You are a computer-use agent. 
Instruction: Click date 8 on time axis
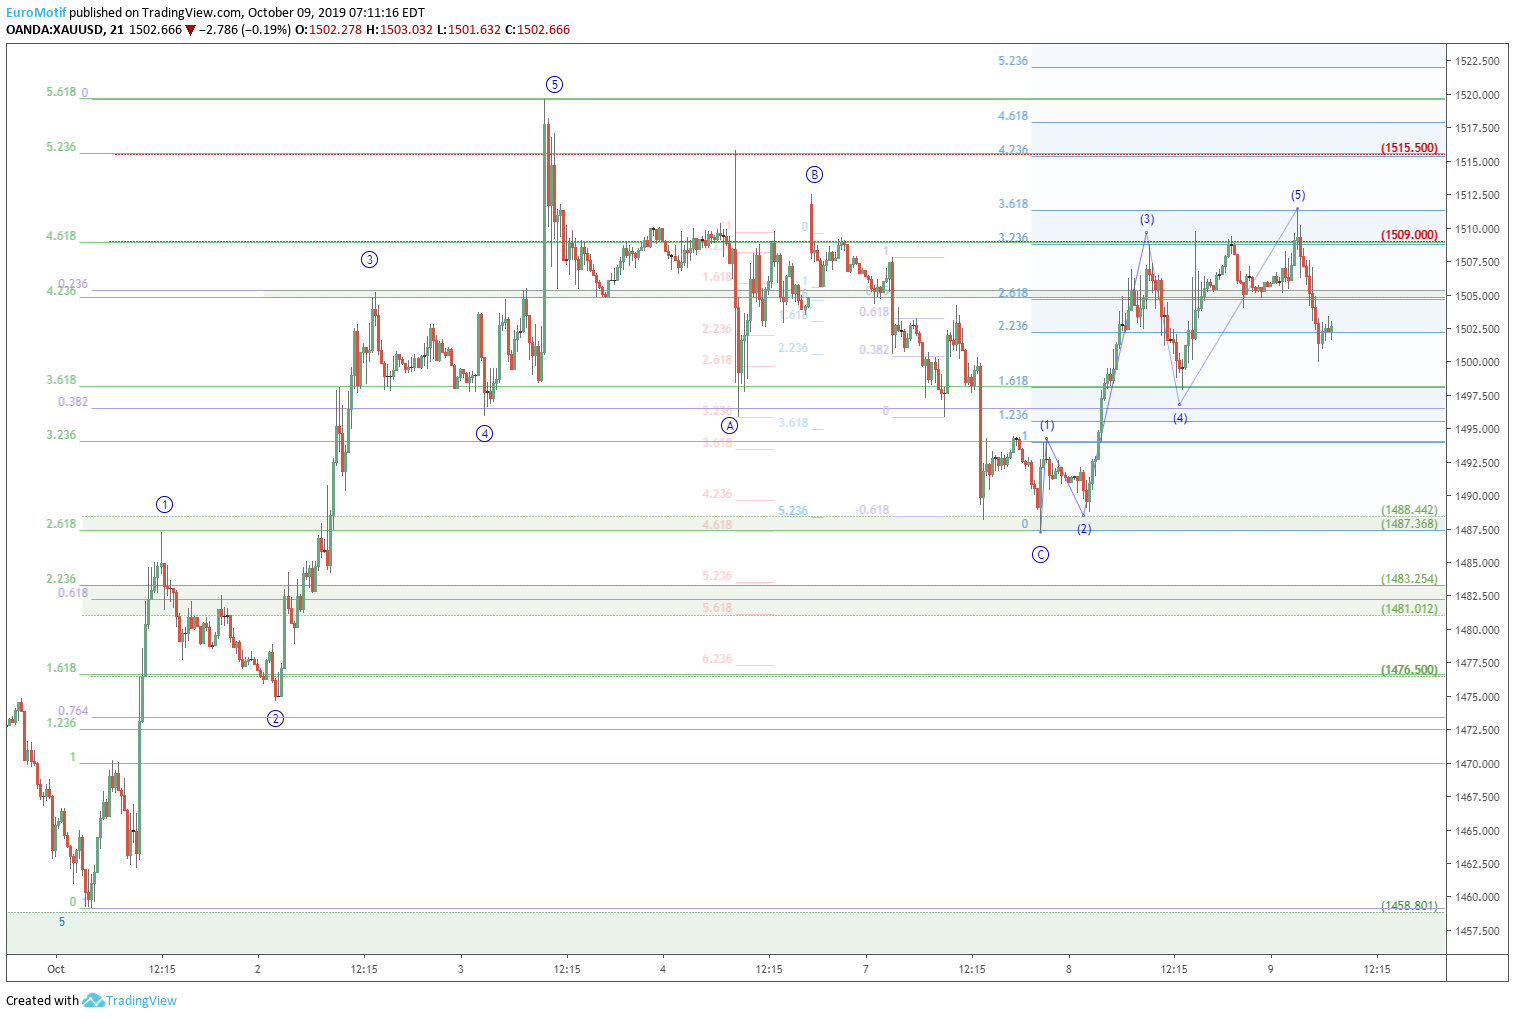pos(1069,969)
